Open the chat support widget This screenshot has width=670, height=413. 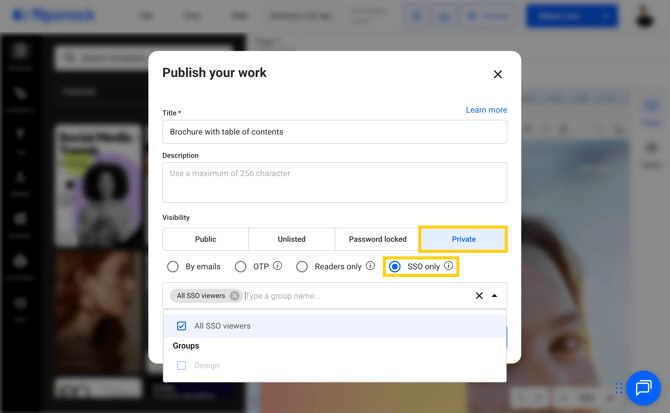643,388
